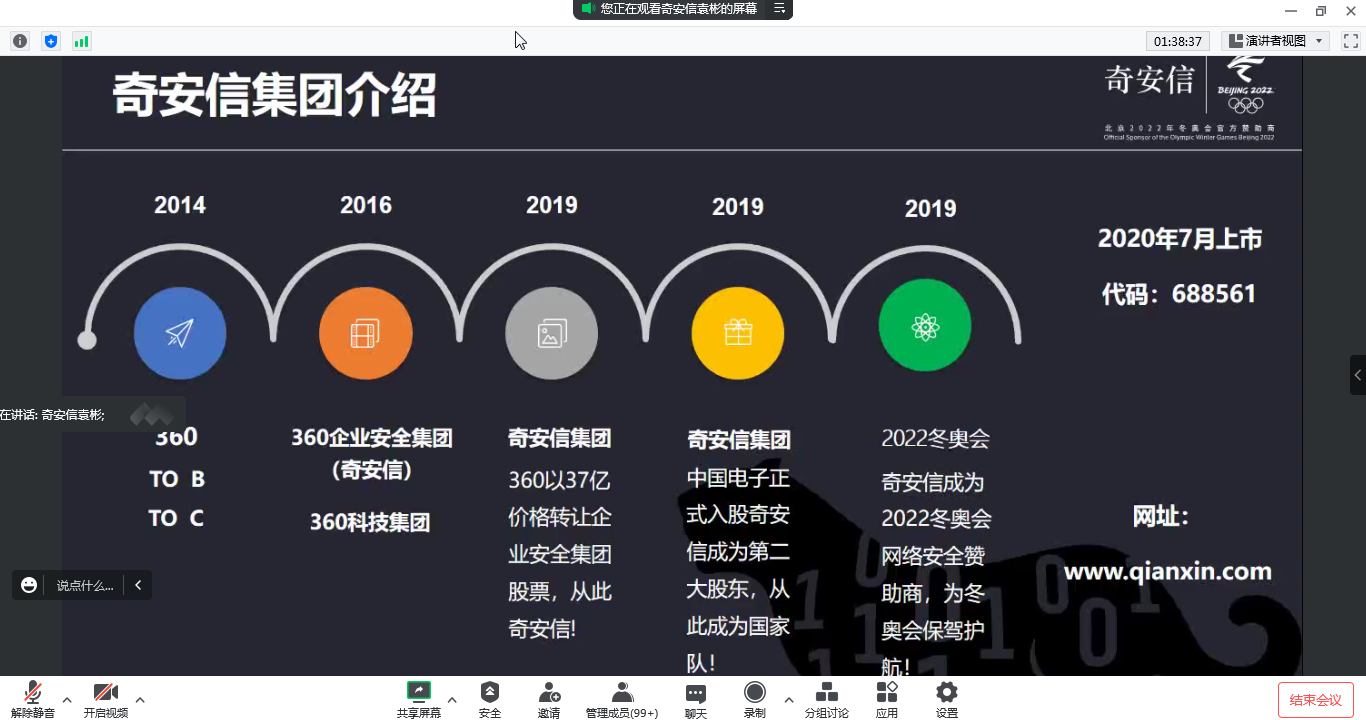Open 演讲者视图 view mode menu

(x=1275, y=41)
